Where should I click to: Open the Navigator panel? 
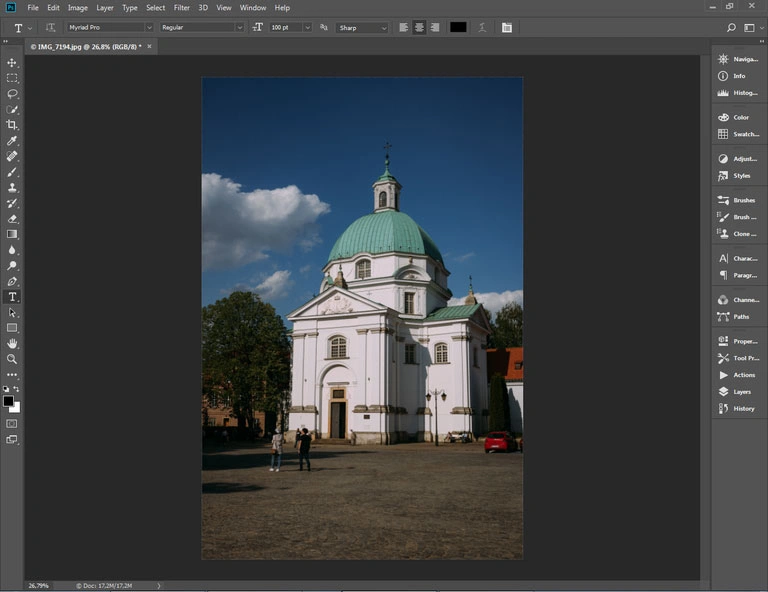coord(739,59)
